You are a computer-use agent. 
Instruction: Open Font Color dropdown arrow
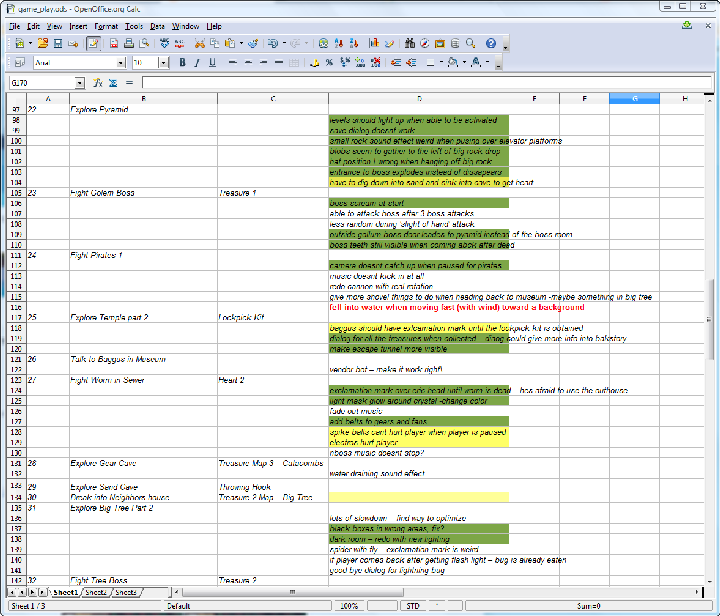(487, 62)
